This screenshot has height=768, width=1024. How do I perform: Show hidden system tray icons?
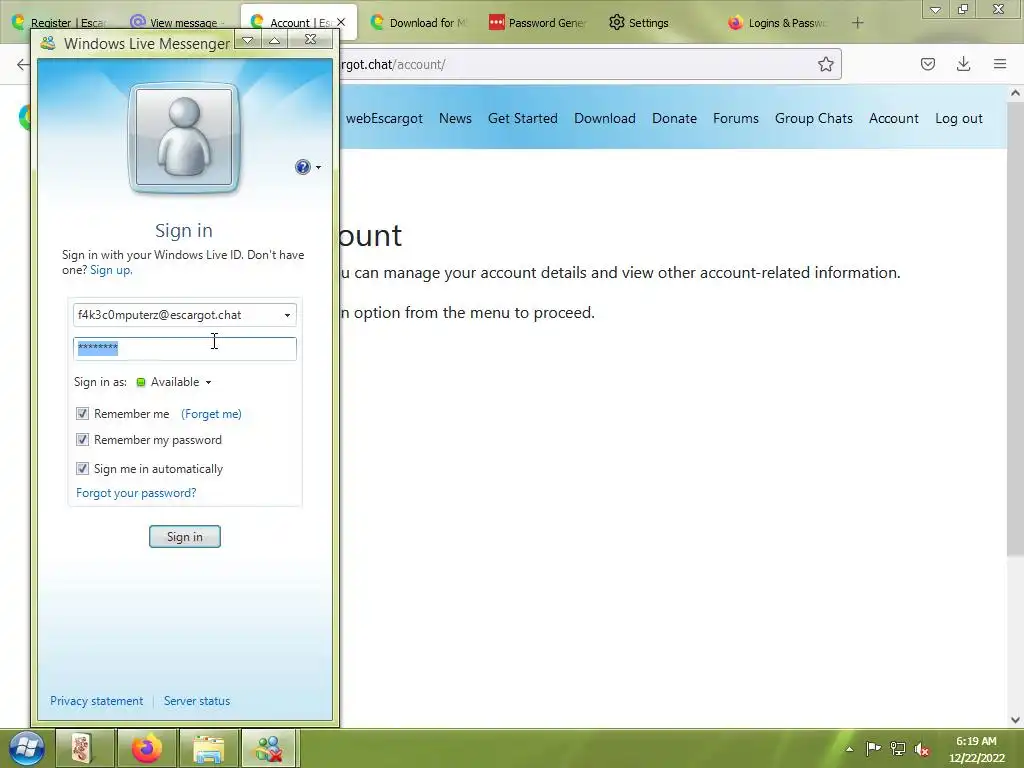tap(850, 749)
